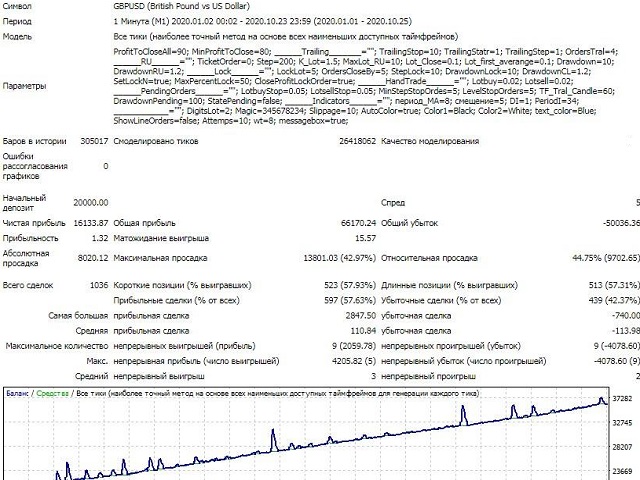Select the ticks value 26418062
The width and height of the screenshot is (640, 480).
click(358, 142)
